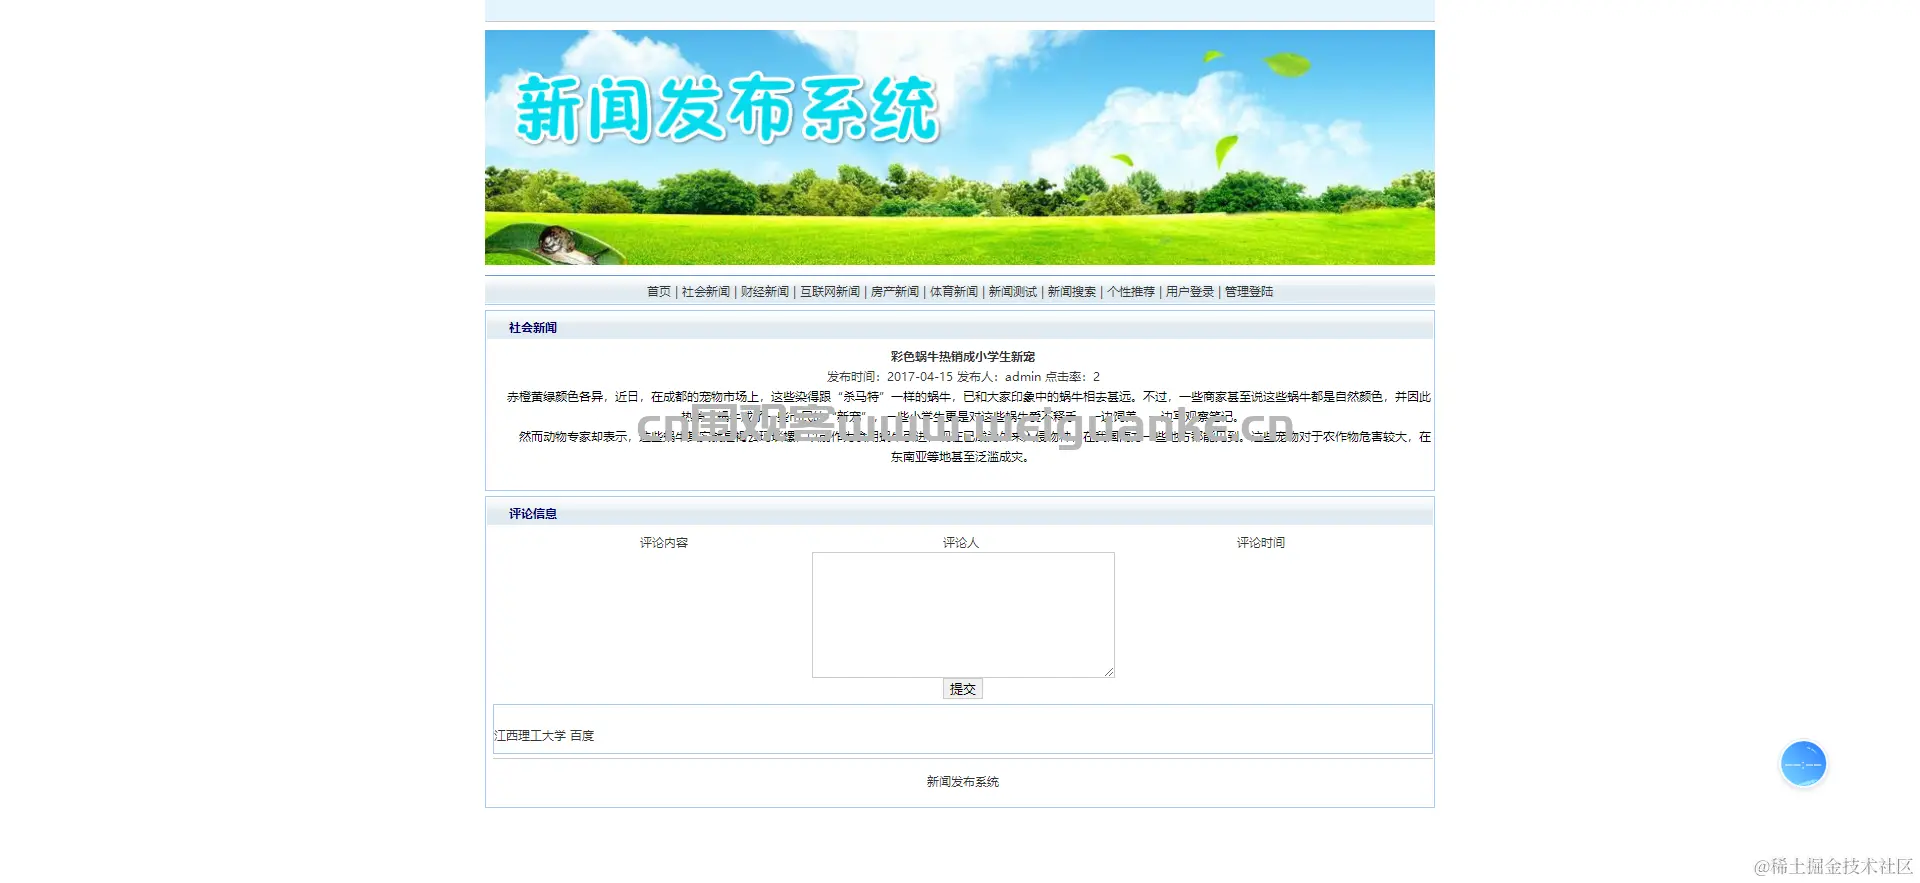The width and height of the screenshot is (1920, 883).
Task: Click the 评论人 column header
Action: [x=961, y=543]
